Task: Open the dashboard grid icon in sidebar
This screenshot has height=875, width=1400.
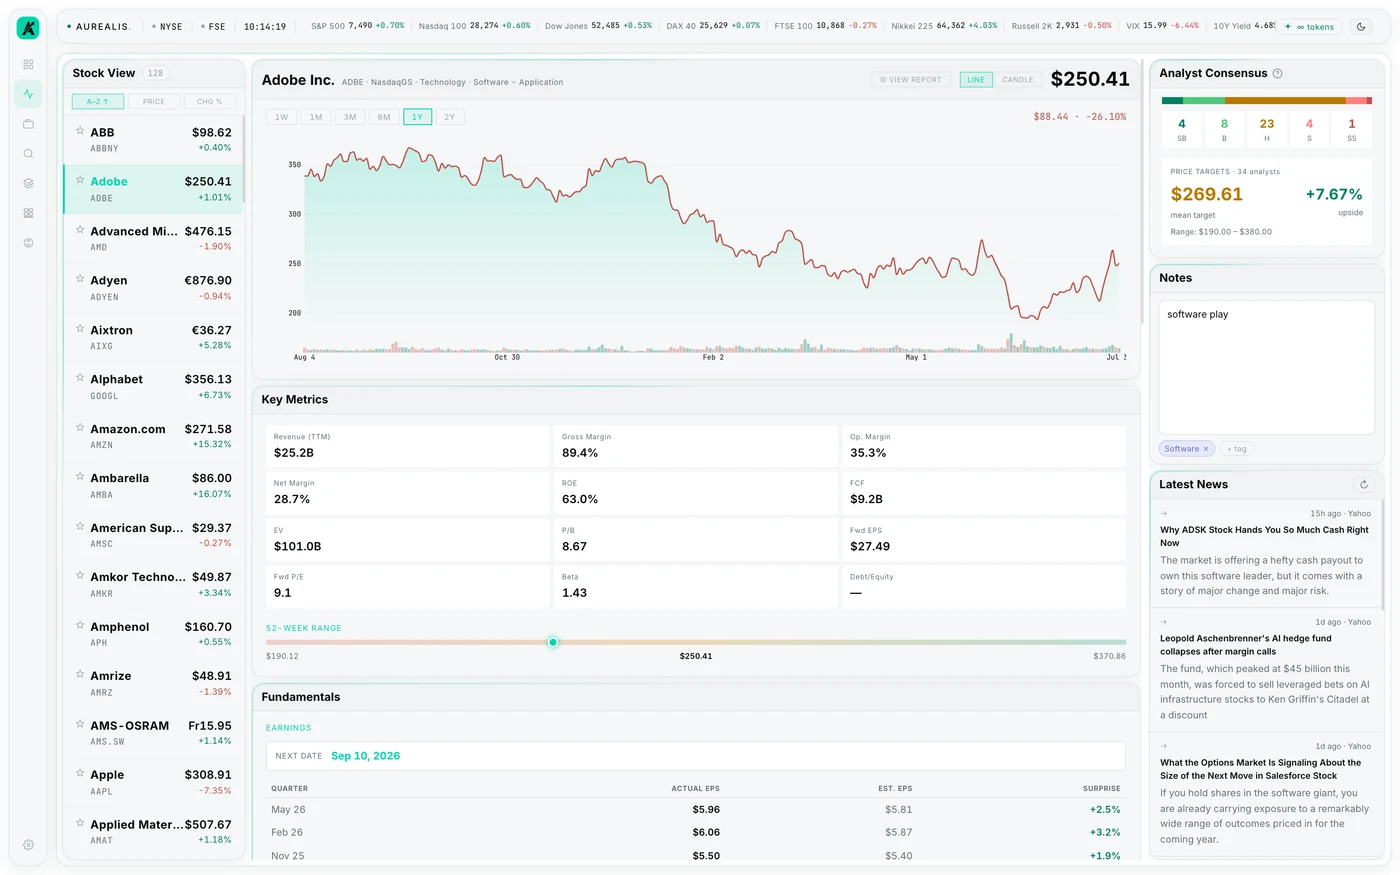Action: 28,64
